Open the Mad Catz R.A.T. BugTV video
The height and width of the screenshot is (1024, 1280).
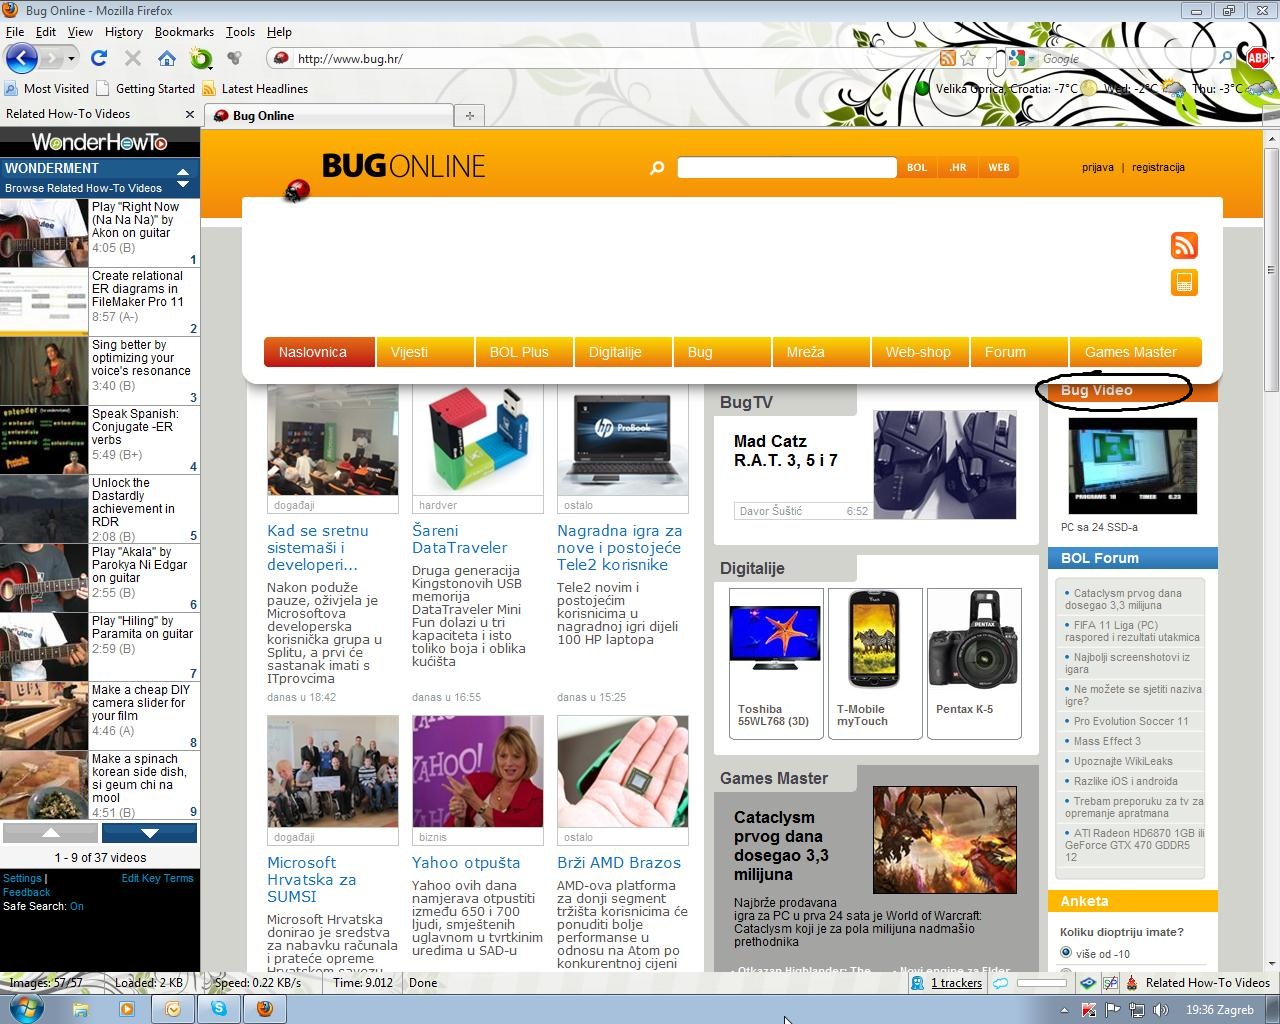pyautogui.click(x=944, y=465)
